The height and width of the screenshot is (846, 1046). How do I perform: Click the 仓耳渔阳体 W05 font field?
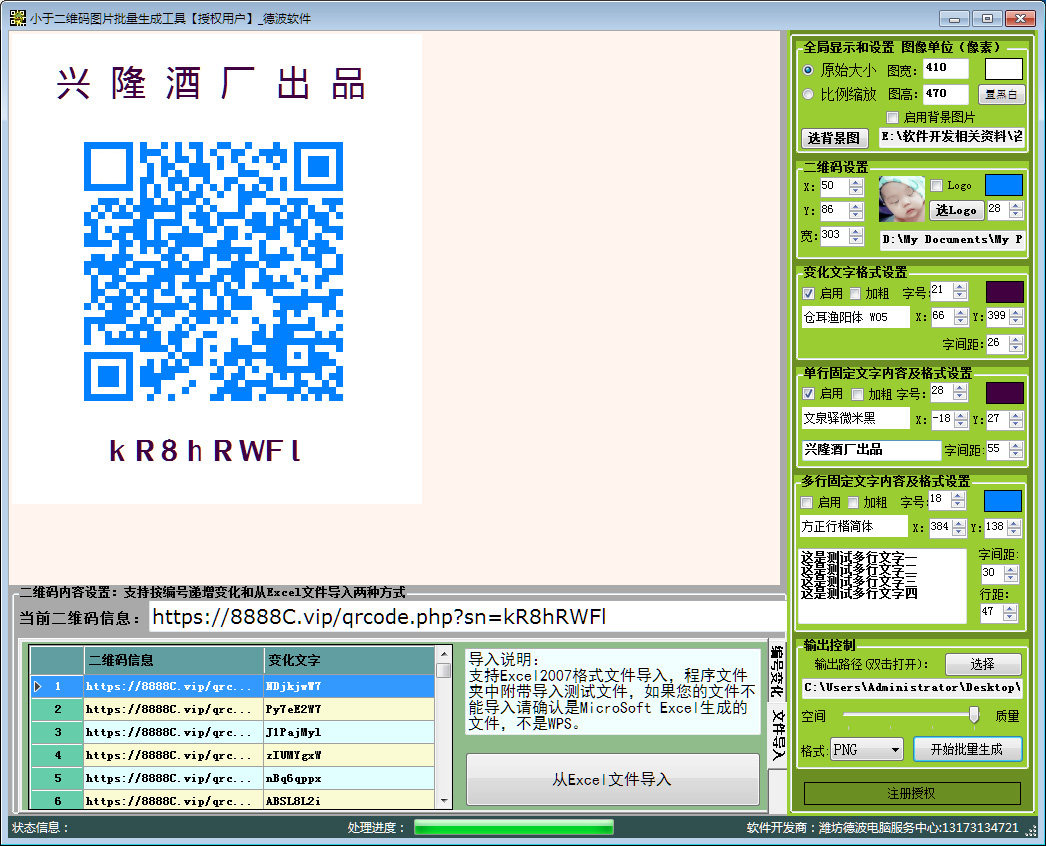855,317
